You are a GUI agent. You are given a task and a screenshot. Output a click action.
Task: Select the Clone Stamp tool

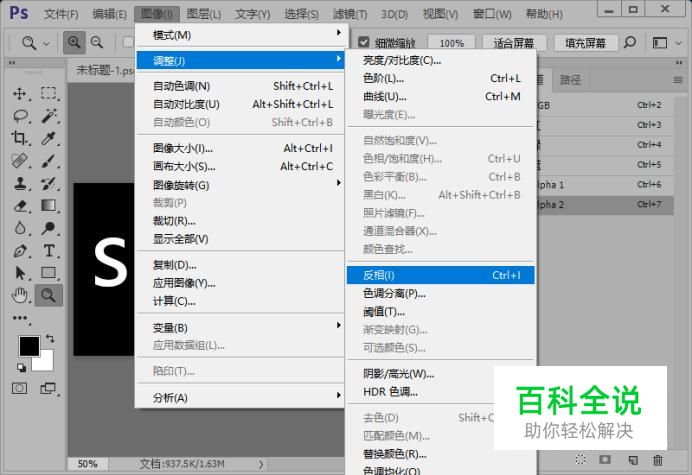click(19, 183)
